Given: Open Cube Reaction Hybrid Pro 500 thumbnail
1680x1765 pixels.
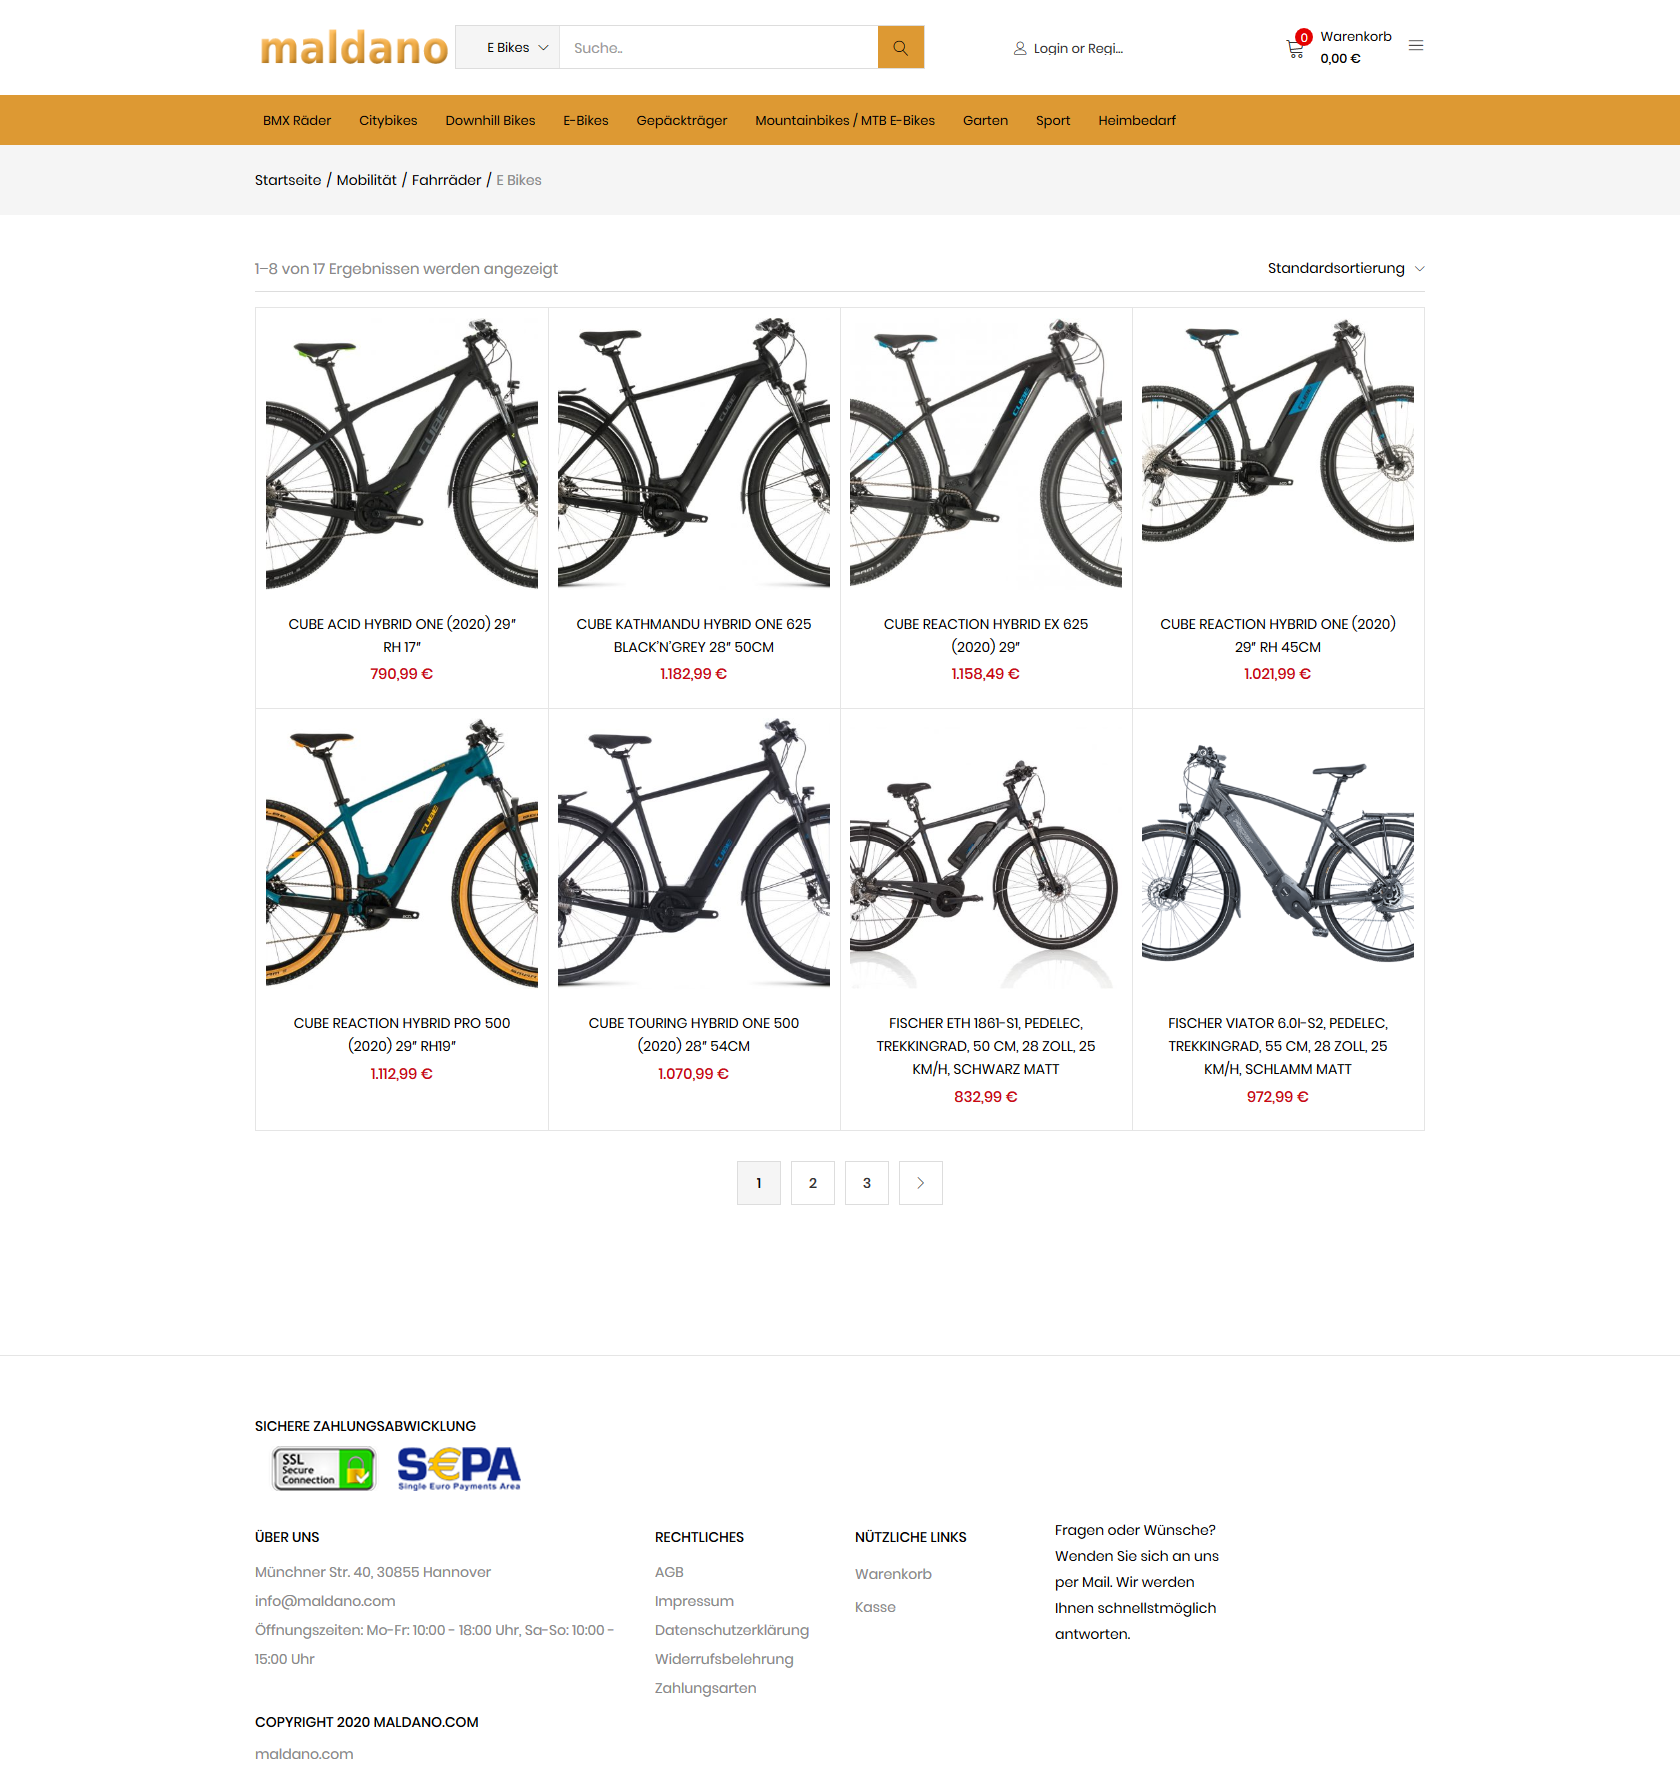Looking at the screenshot, I should (x=402, y=853).
